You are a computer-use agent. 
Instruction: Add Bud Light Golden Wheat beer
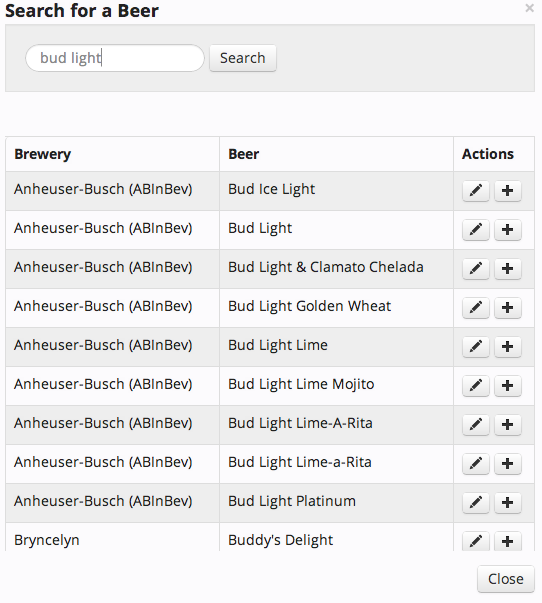(x=507, y=308)
